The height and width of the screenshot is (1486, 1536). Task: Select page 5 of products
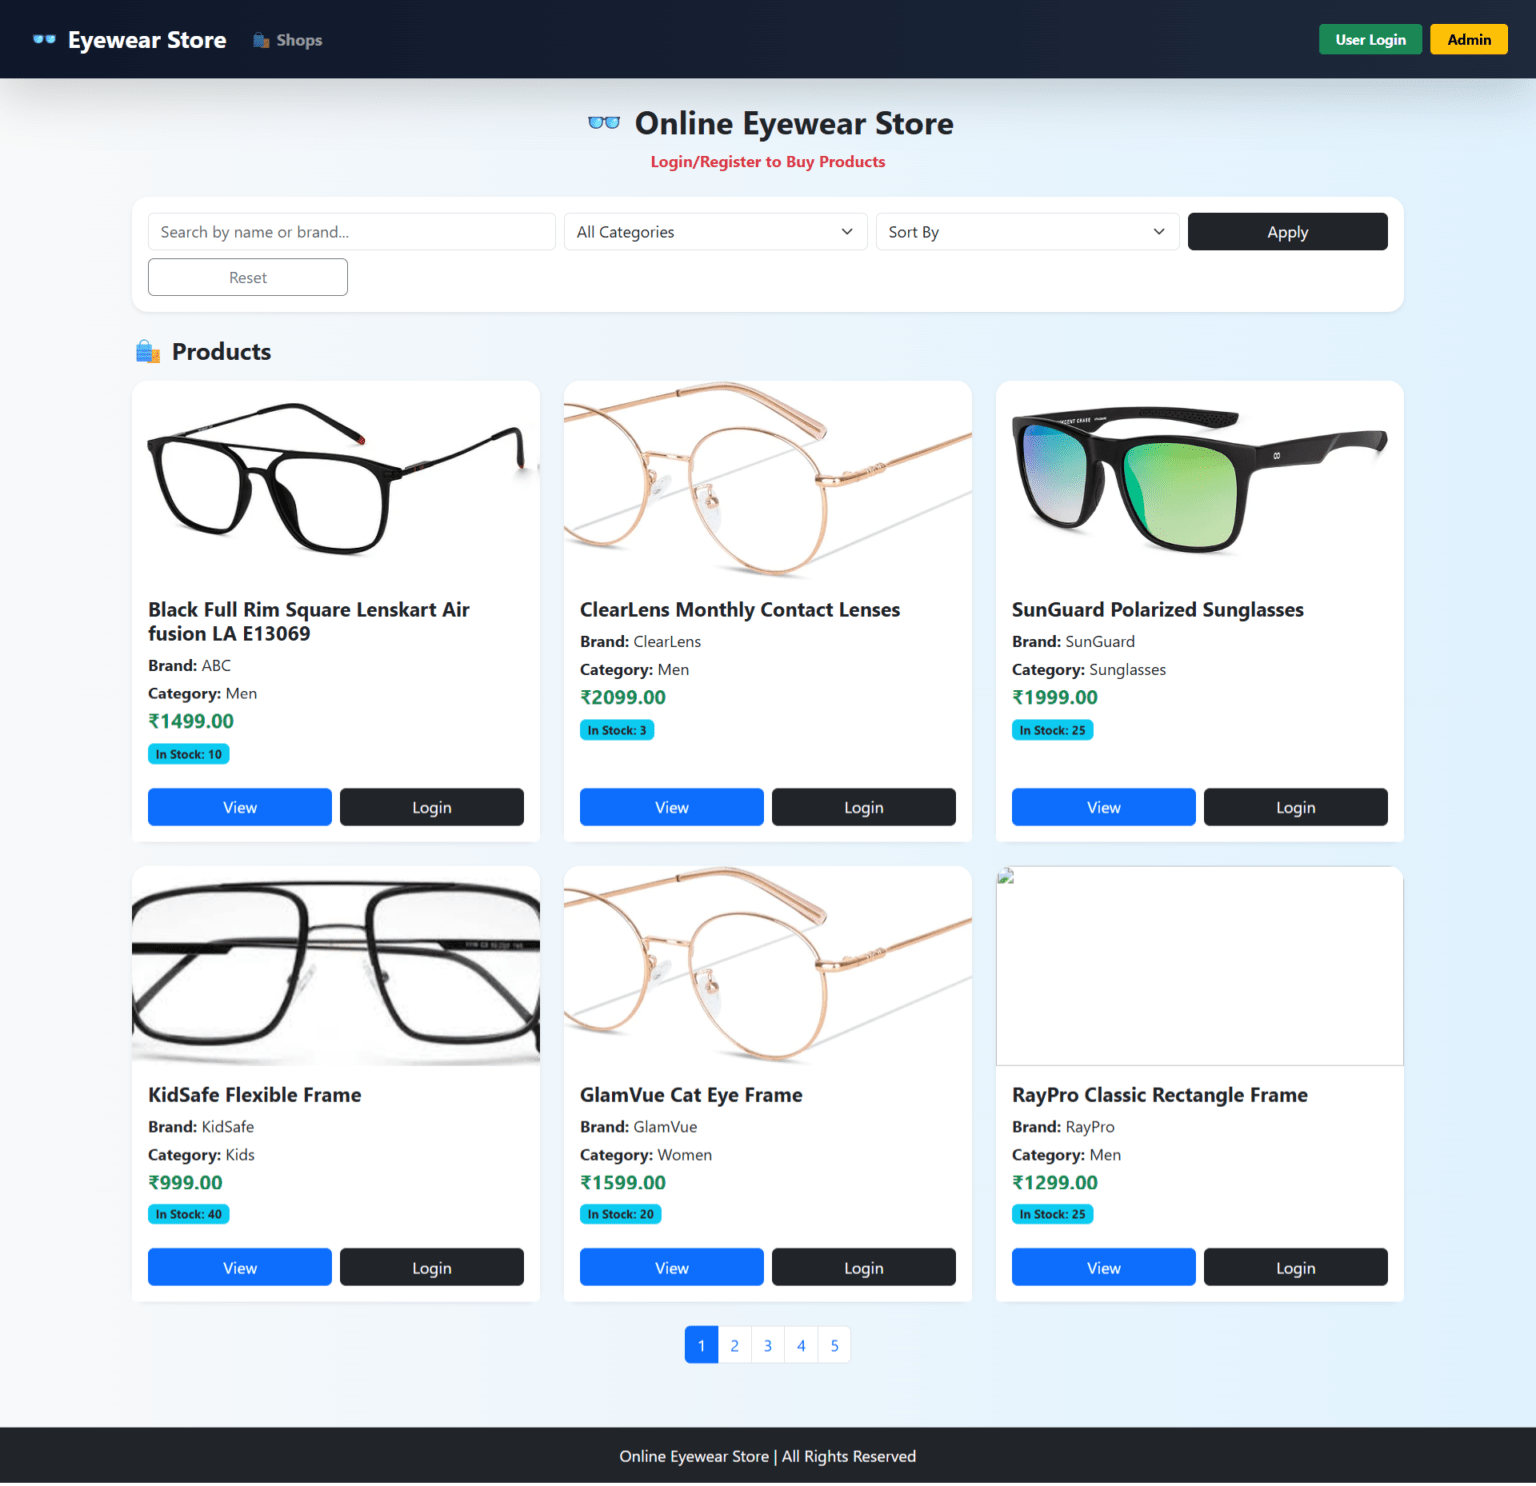pyautogui.click(x=834, y=1345)
